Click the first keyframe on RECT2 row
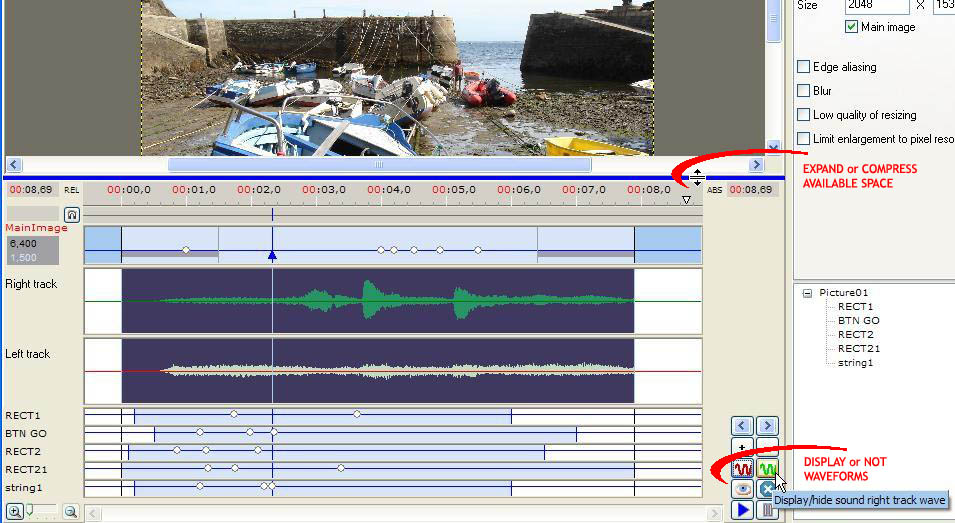Image resolution: width=955 pixels, height=523 pixels. [x=177, y=451]
